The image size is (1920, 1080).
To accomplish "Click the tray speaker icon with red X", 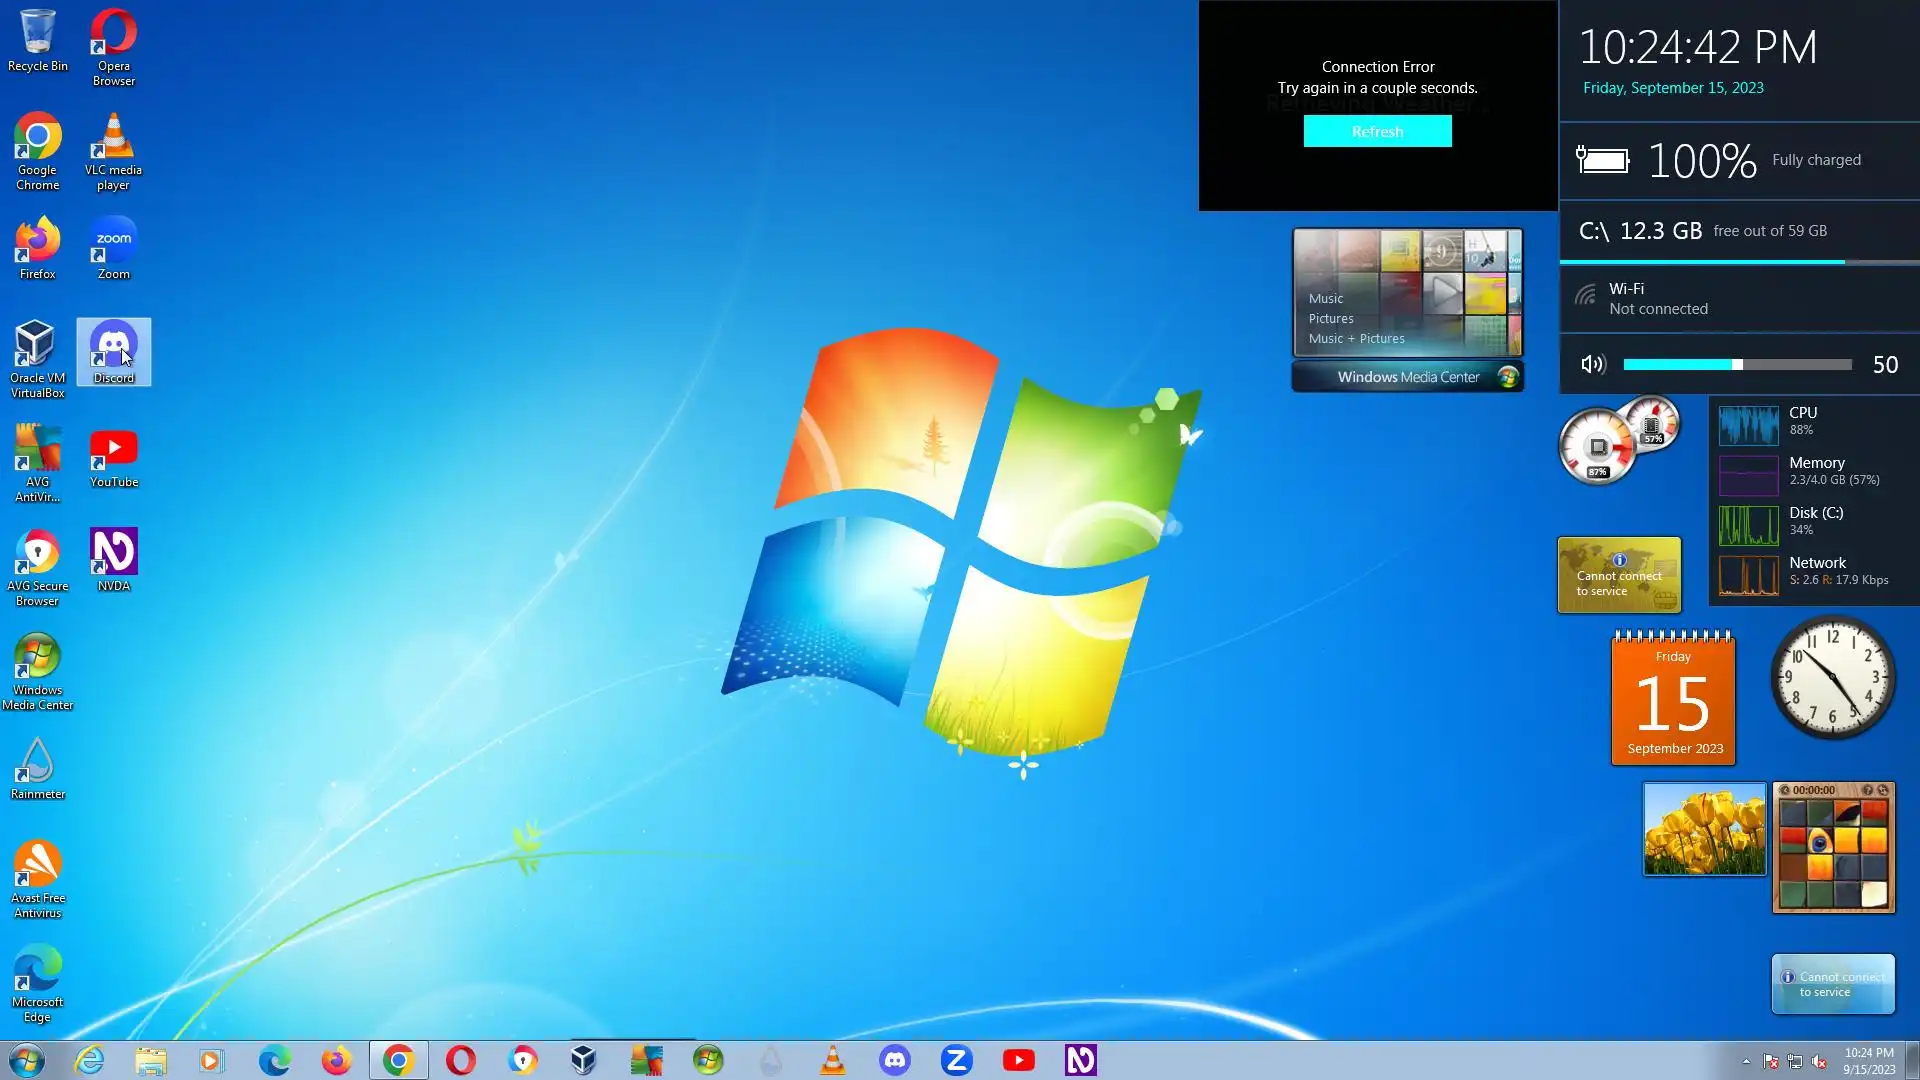I will coord(1819,1061).
